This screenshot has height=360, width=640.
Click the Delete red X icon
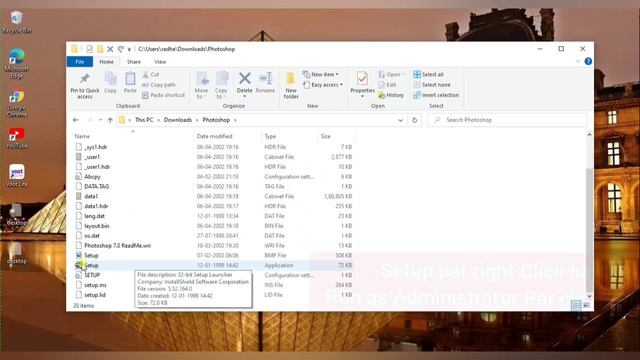click(244, 78)
